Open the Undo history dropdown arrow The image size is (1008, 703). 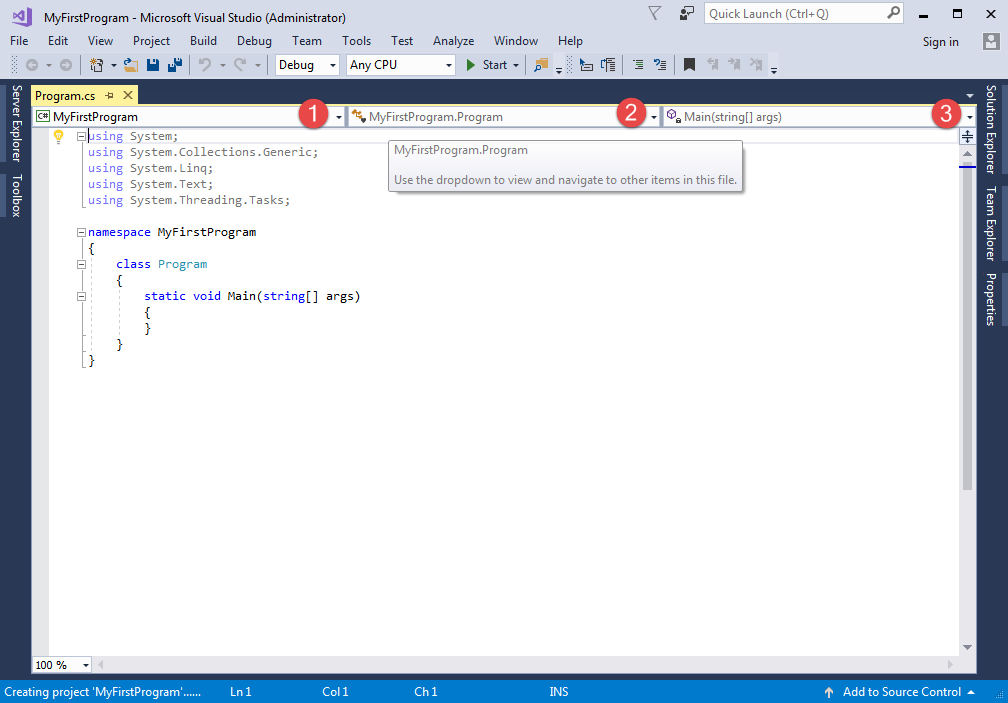(222, 66)
